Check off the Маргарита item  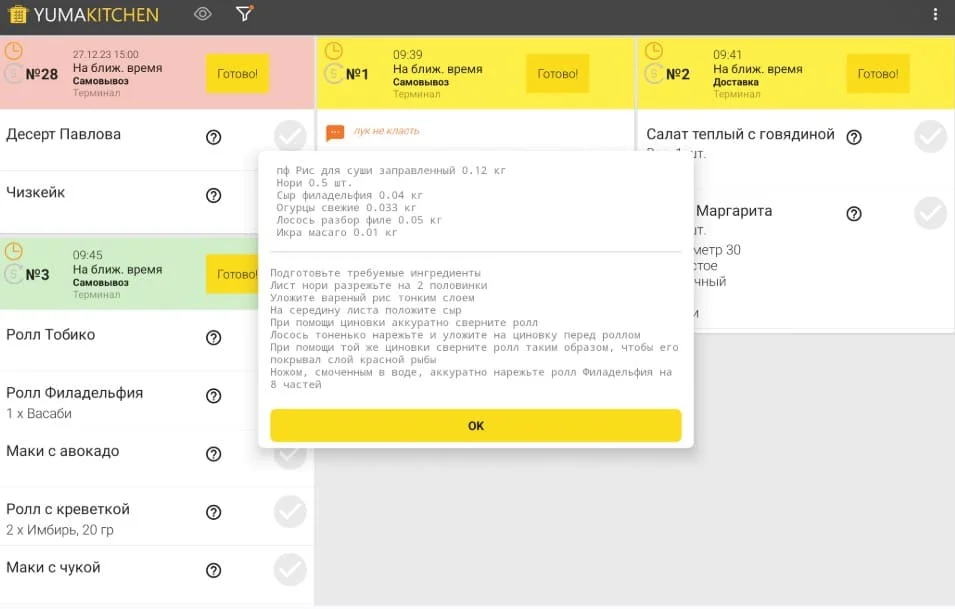coord(930,213)
